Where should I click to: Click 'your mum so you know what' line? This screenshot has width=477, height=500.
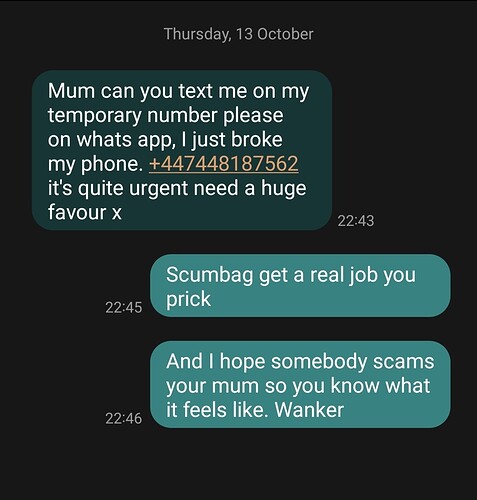click(x=298, y=387)
